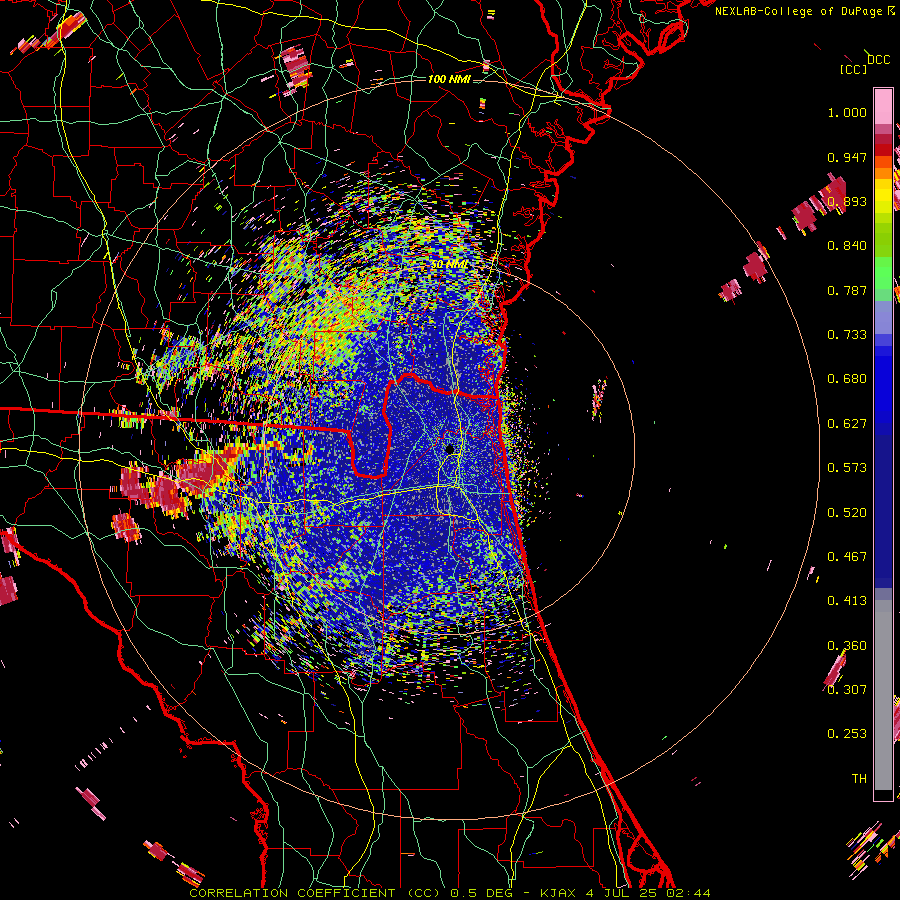900x900 pixels.
Task: Click the TH threshold label
Action: point(859,779)
